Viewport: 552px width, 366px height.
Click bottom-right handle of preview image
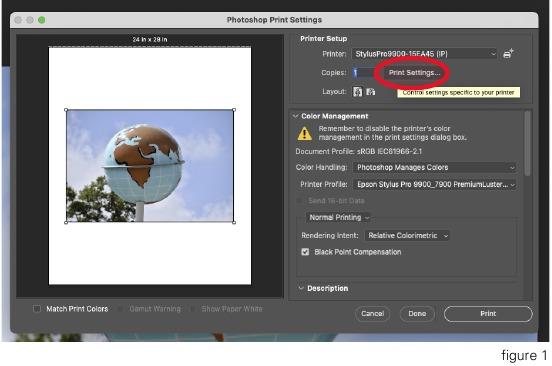tap(234, 222)
